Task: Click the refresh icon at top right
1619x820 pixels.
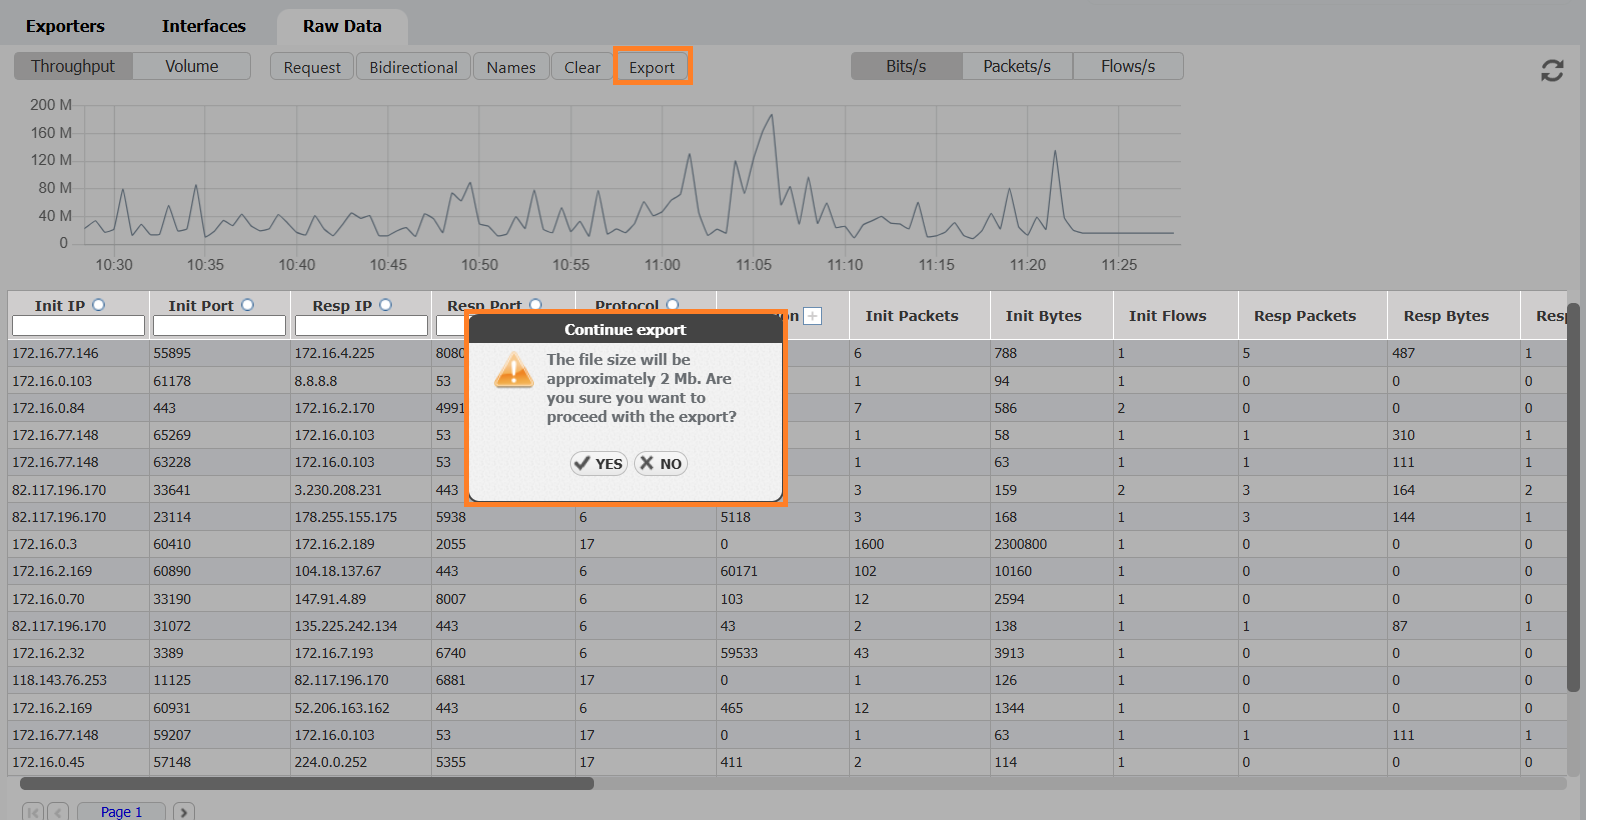Action: tap(1551, 70)
